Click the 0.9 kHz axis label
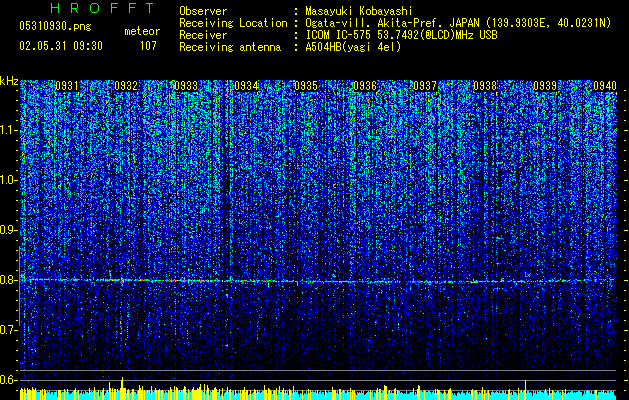629x400 pixels. pyautogui.click(x=9, y=230)
